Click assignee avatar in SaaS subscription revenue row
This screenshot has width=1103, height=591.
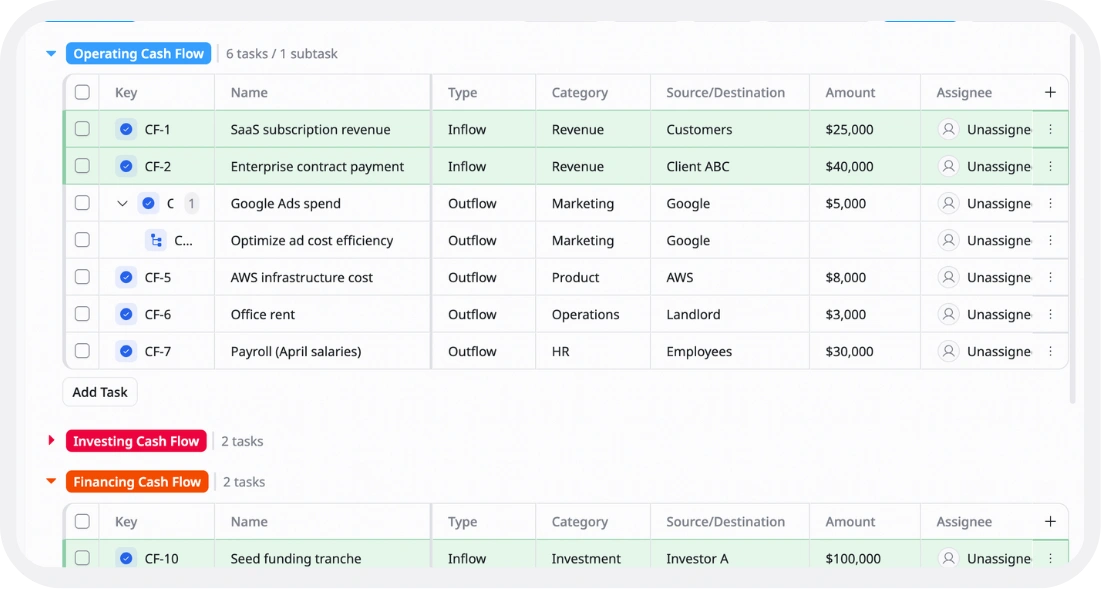point(948,129)
